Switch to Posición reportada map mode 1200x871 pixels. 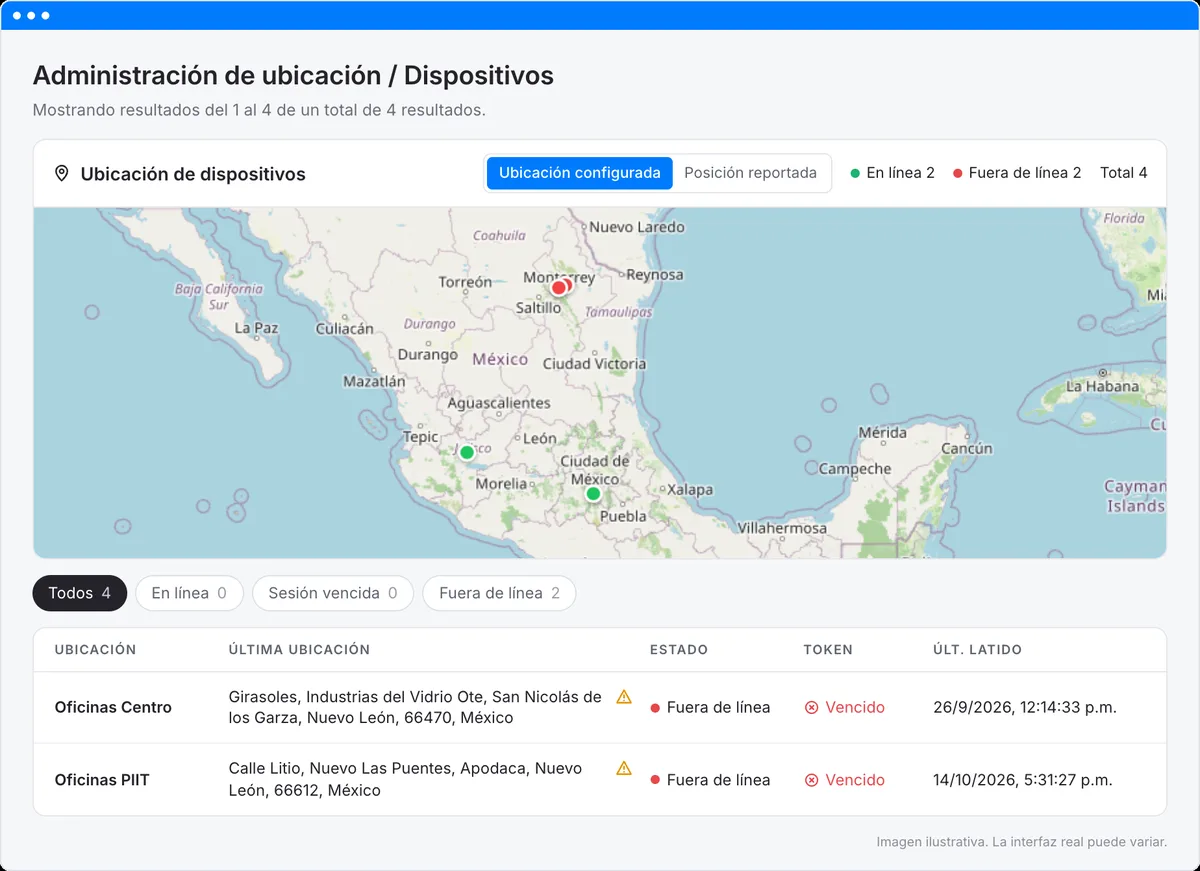point(751,173)
